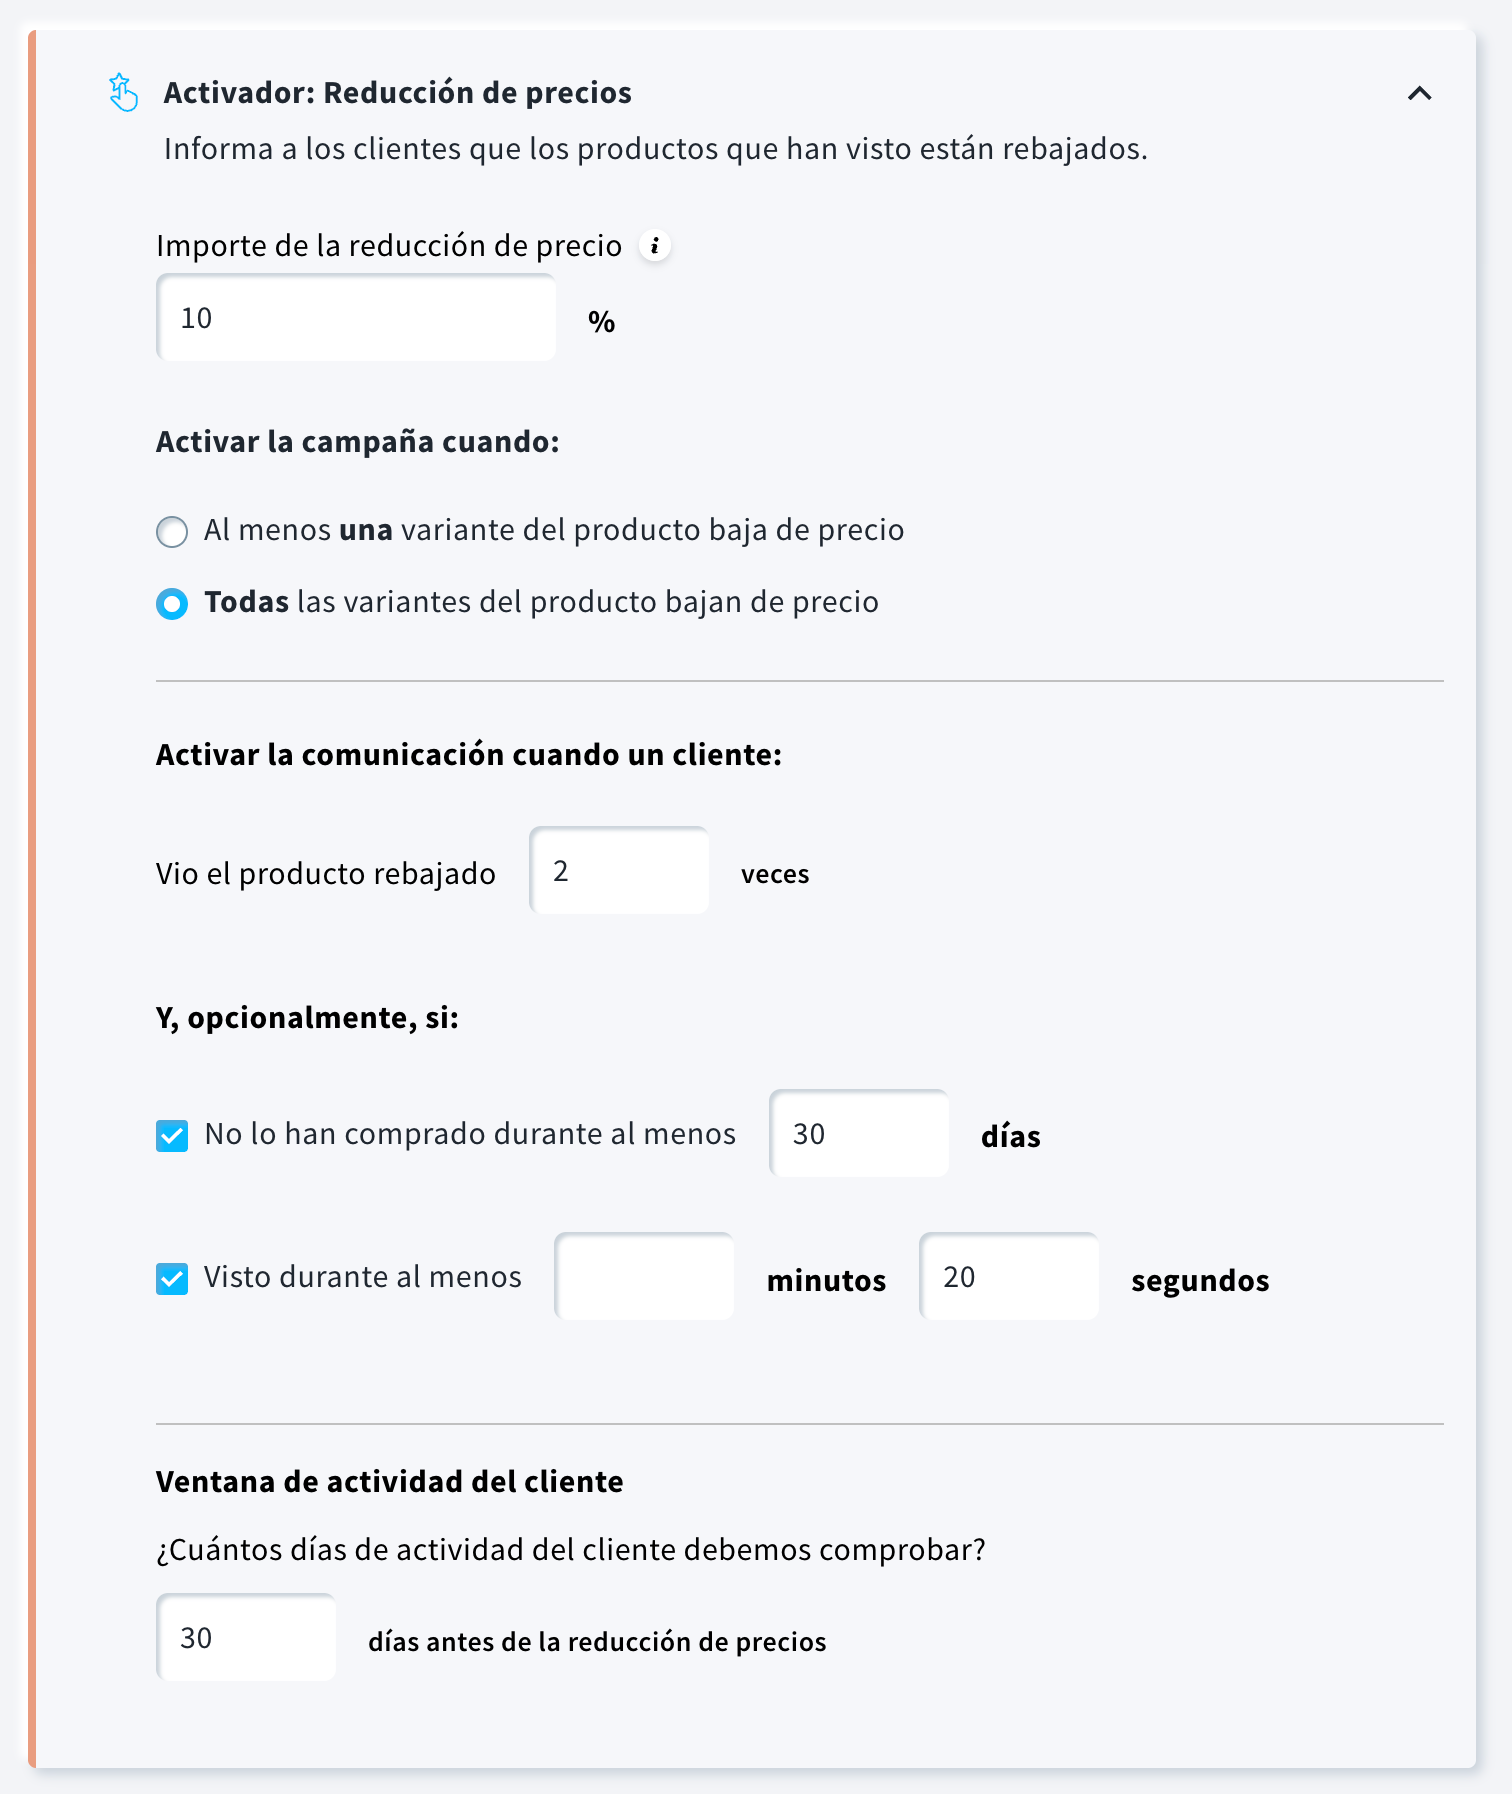Screen dimensions: 1512x1794
Task: Choose 'Todas las variantes' radio option
Action: tap(172, 604)
